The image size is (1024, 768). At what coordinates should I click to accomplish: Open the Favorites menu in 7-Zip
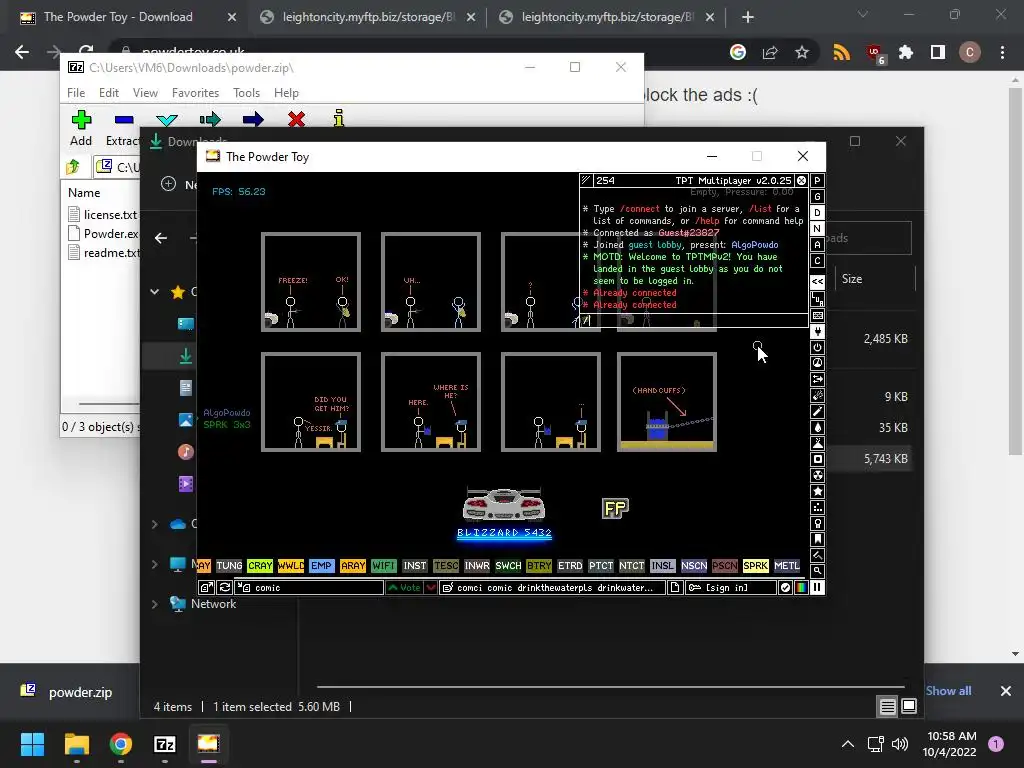point(195,93)
